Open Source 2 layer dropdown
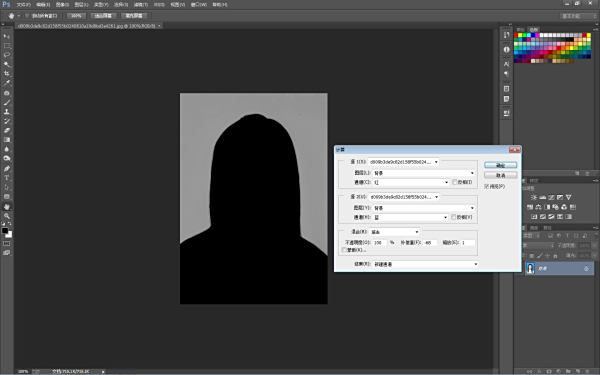 pos(424,208)
